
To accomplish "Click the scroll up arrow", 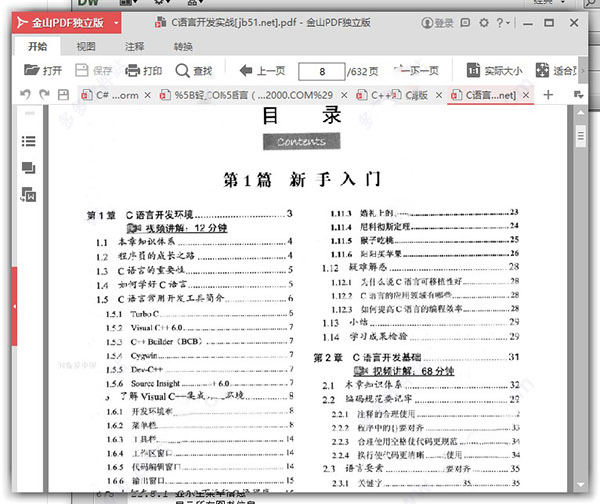I will pyautogui.click(x=580, y=112).
